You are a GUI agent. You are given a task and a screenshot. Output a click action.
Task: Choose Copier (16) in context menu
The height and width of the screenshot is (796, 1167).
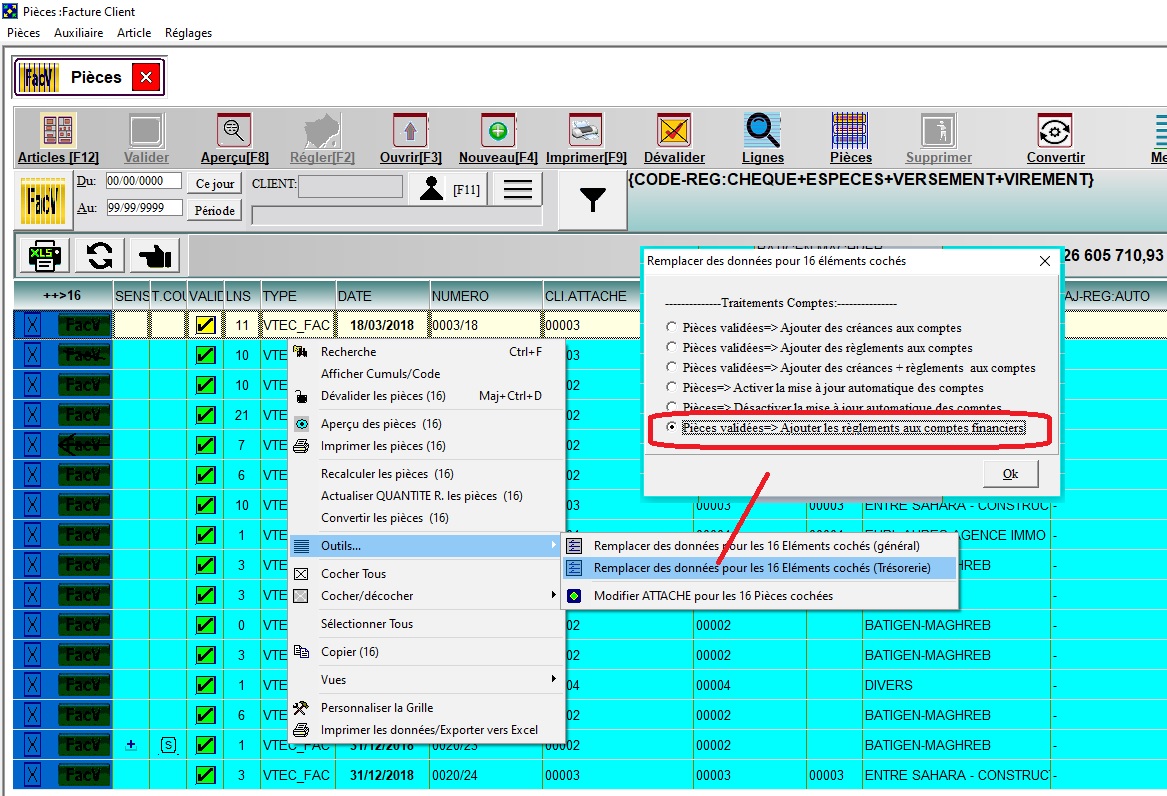pyautogui.click(x=426, y=652)
